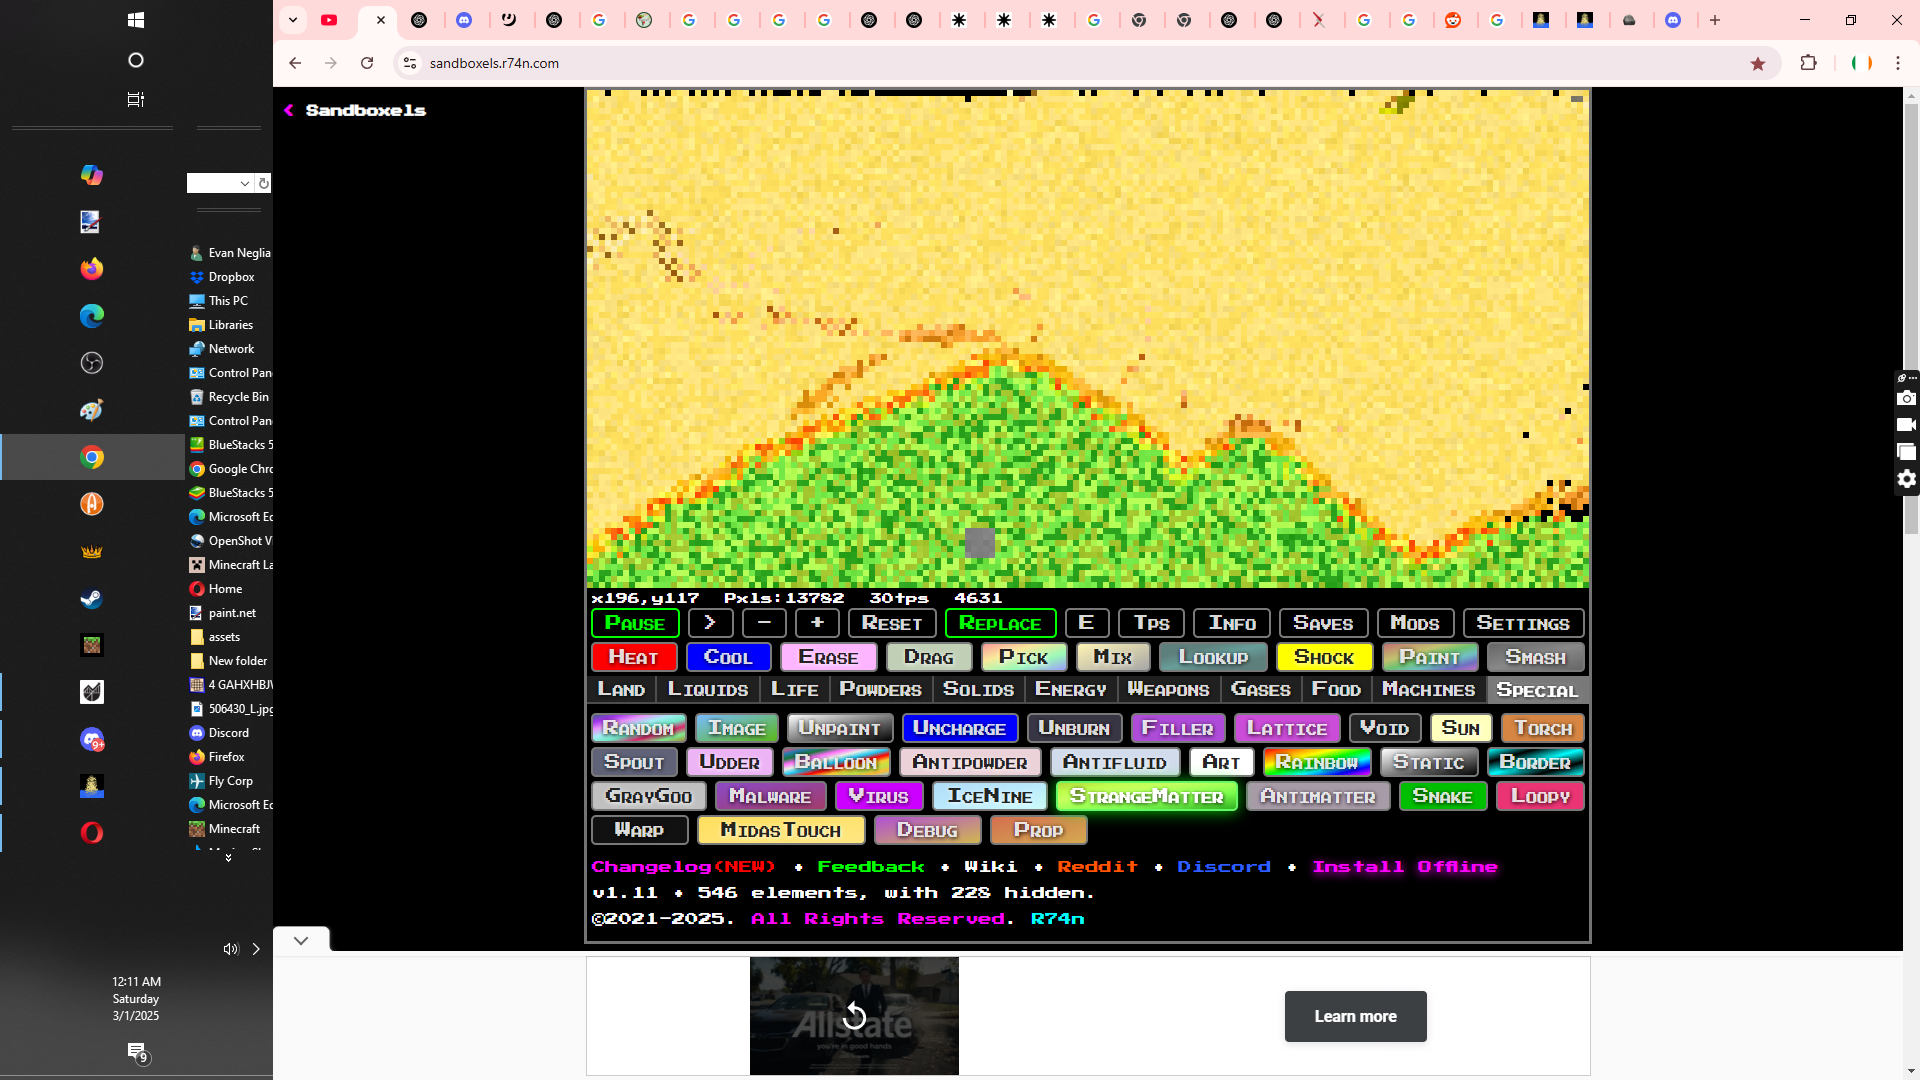
Task: Open the tab search dropdown arrow
Action: (x=293, y=20)
